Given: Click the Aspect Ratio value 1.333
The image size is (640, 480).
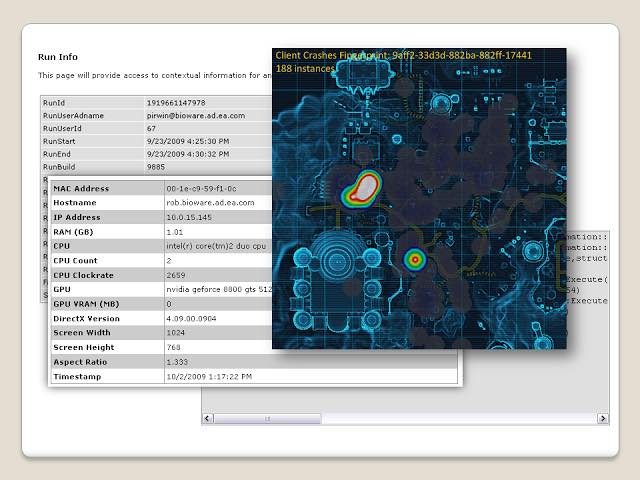Looking at the screenshot, I should pyautogui.click(x=176, y=361).
